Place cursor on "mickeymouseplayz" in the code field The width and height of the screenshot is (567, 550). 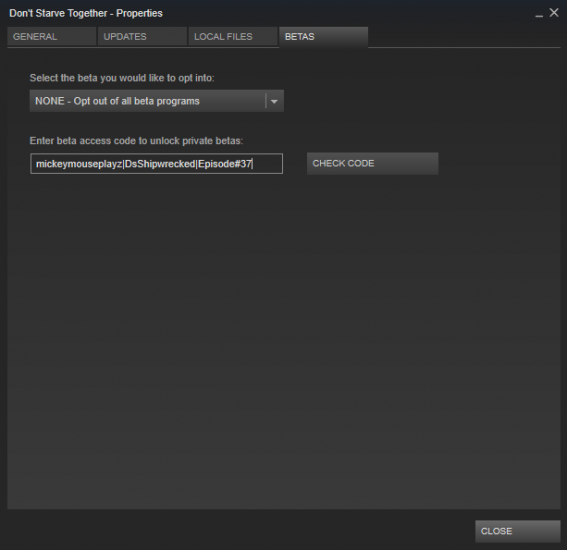(x=79, y=164)
